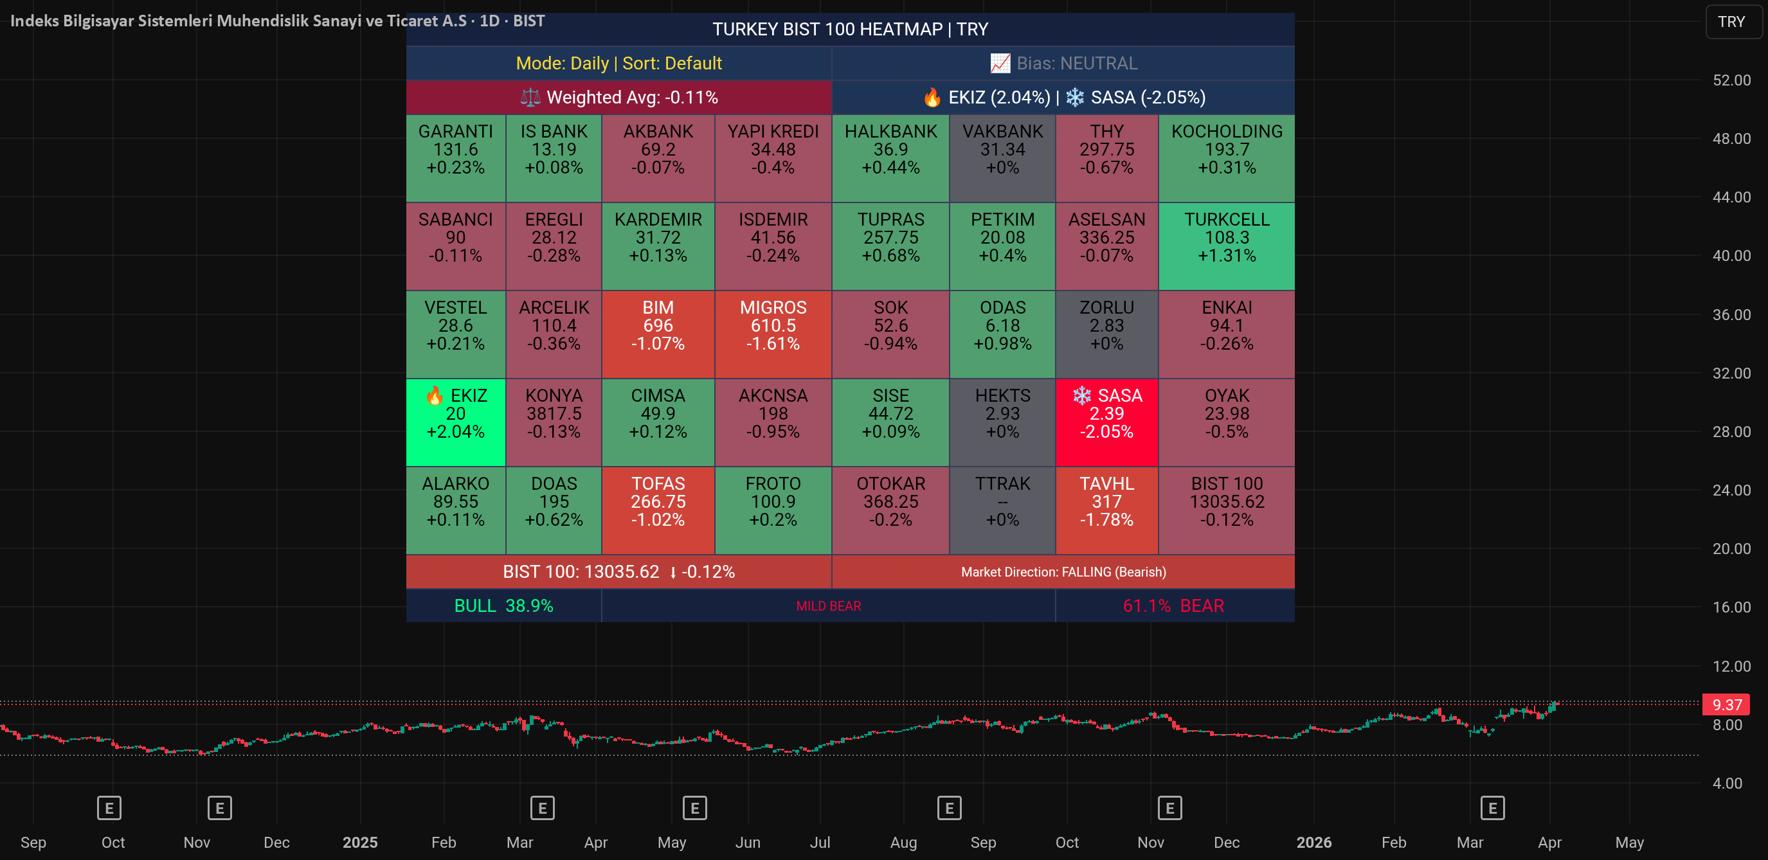
Task: Select the KOCHOLDING 193.7 cell
Action: coord(1227,159)
